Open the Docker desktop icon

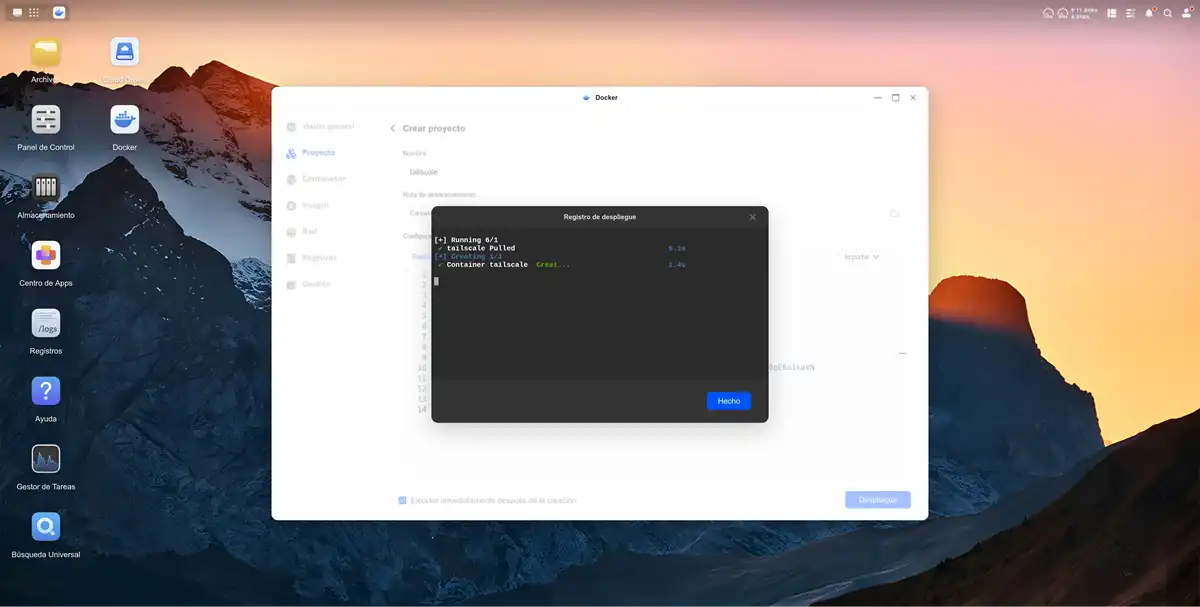pyautogui.click(x=125, y=120)
